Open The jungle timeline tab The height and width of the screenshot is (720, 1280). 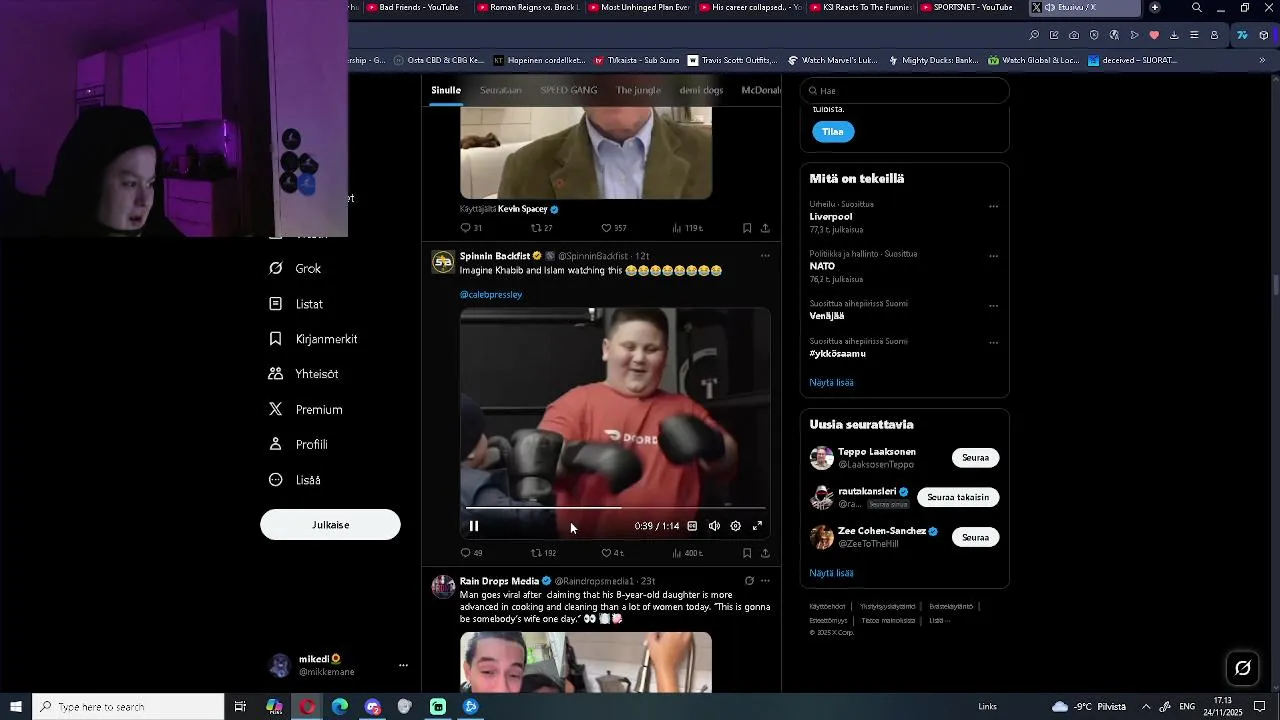click(639, 90)
